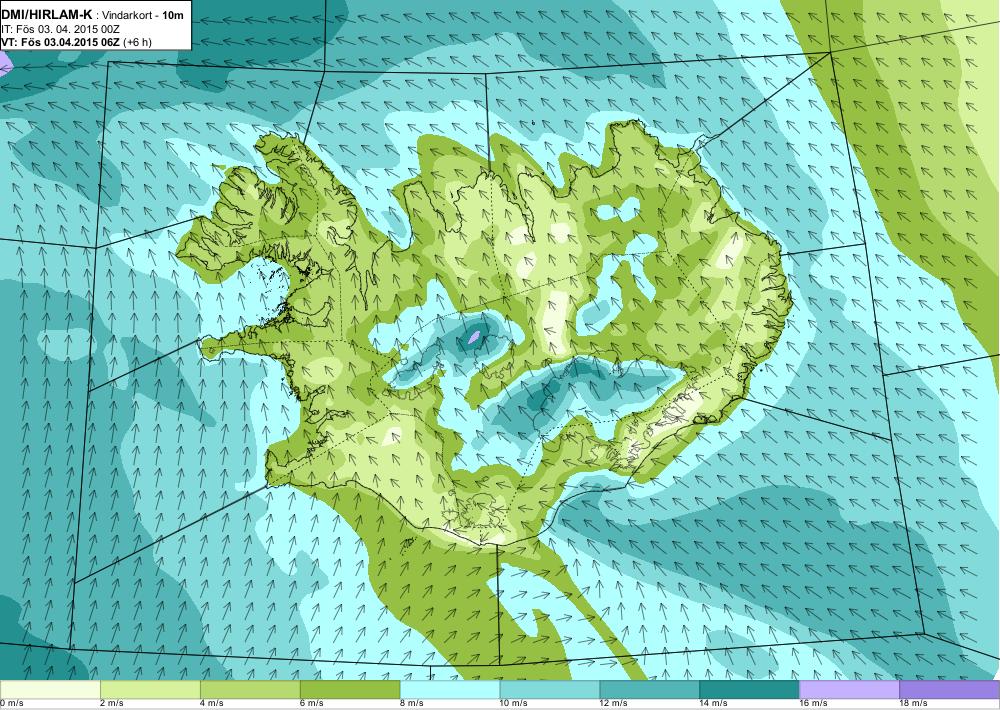Select the 16 m/s legend color swatch

click(849, 690)
